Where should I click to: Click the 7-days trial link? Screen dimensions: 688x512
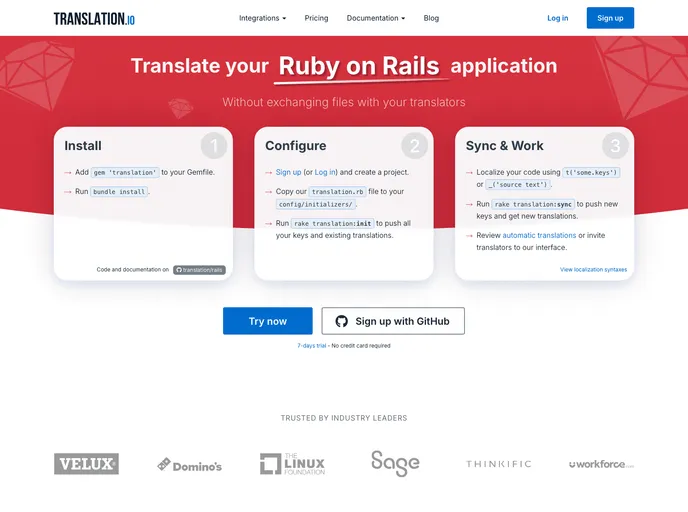tap(312, 346)
